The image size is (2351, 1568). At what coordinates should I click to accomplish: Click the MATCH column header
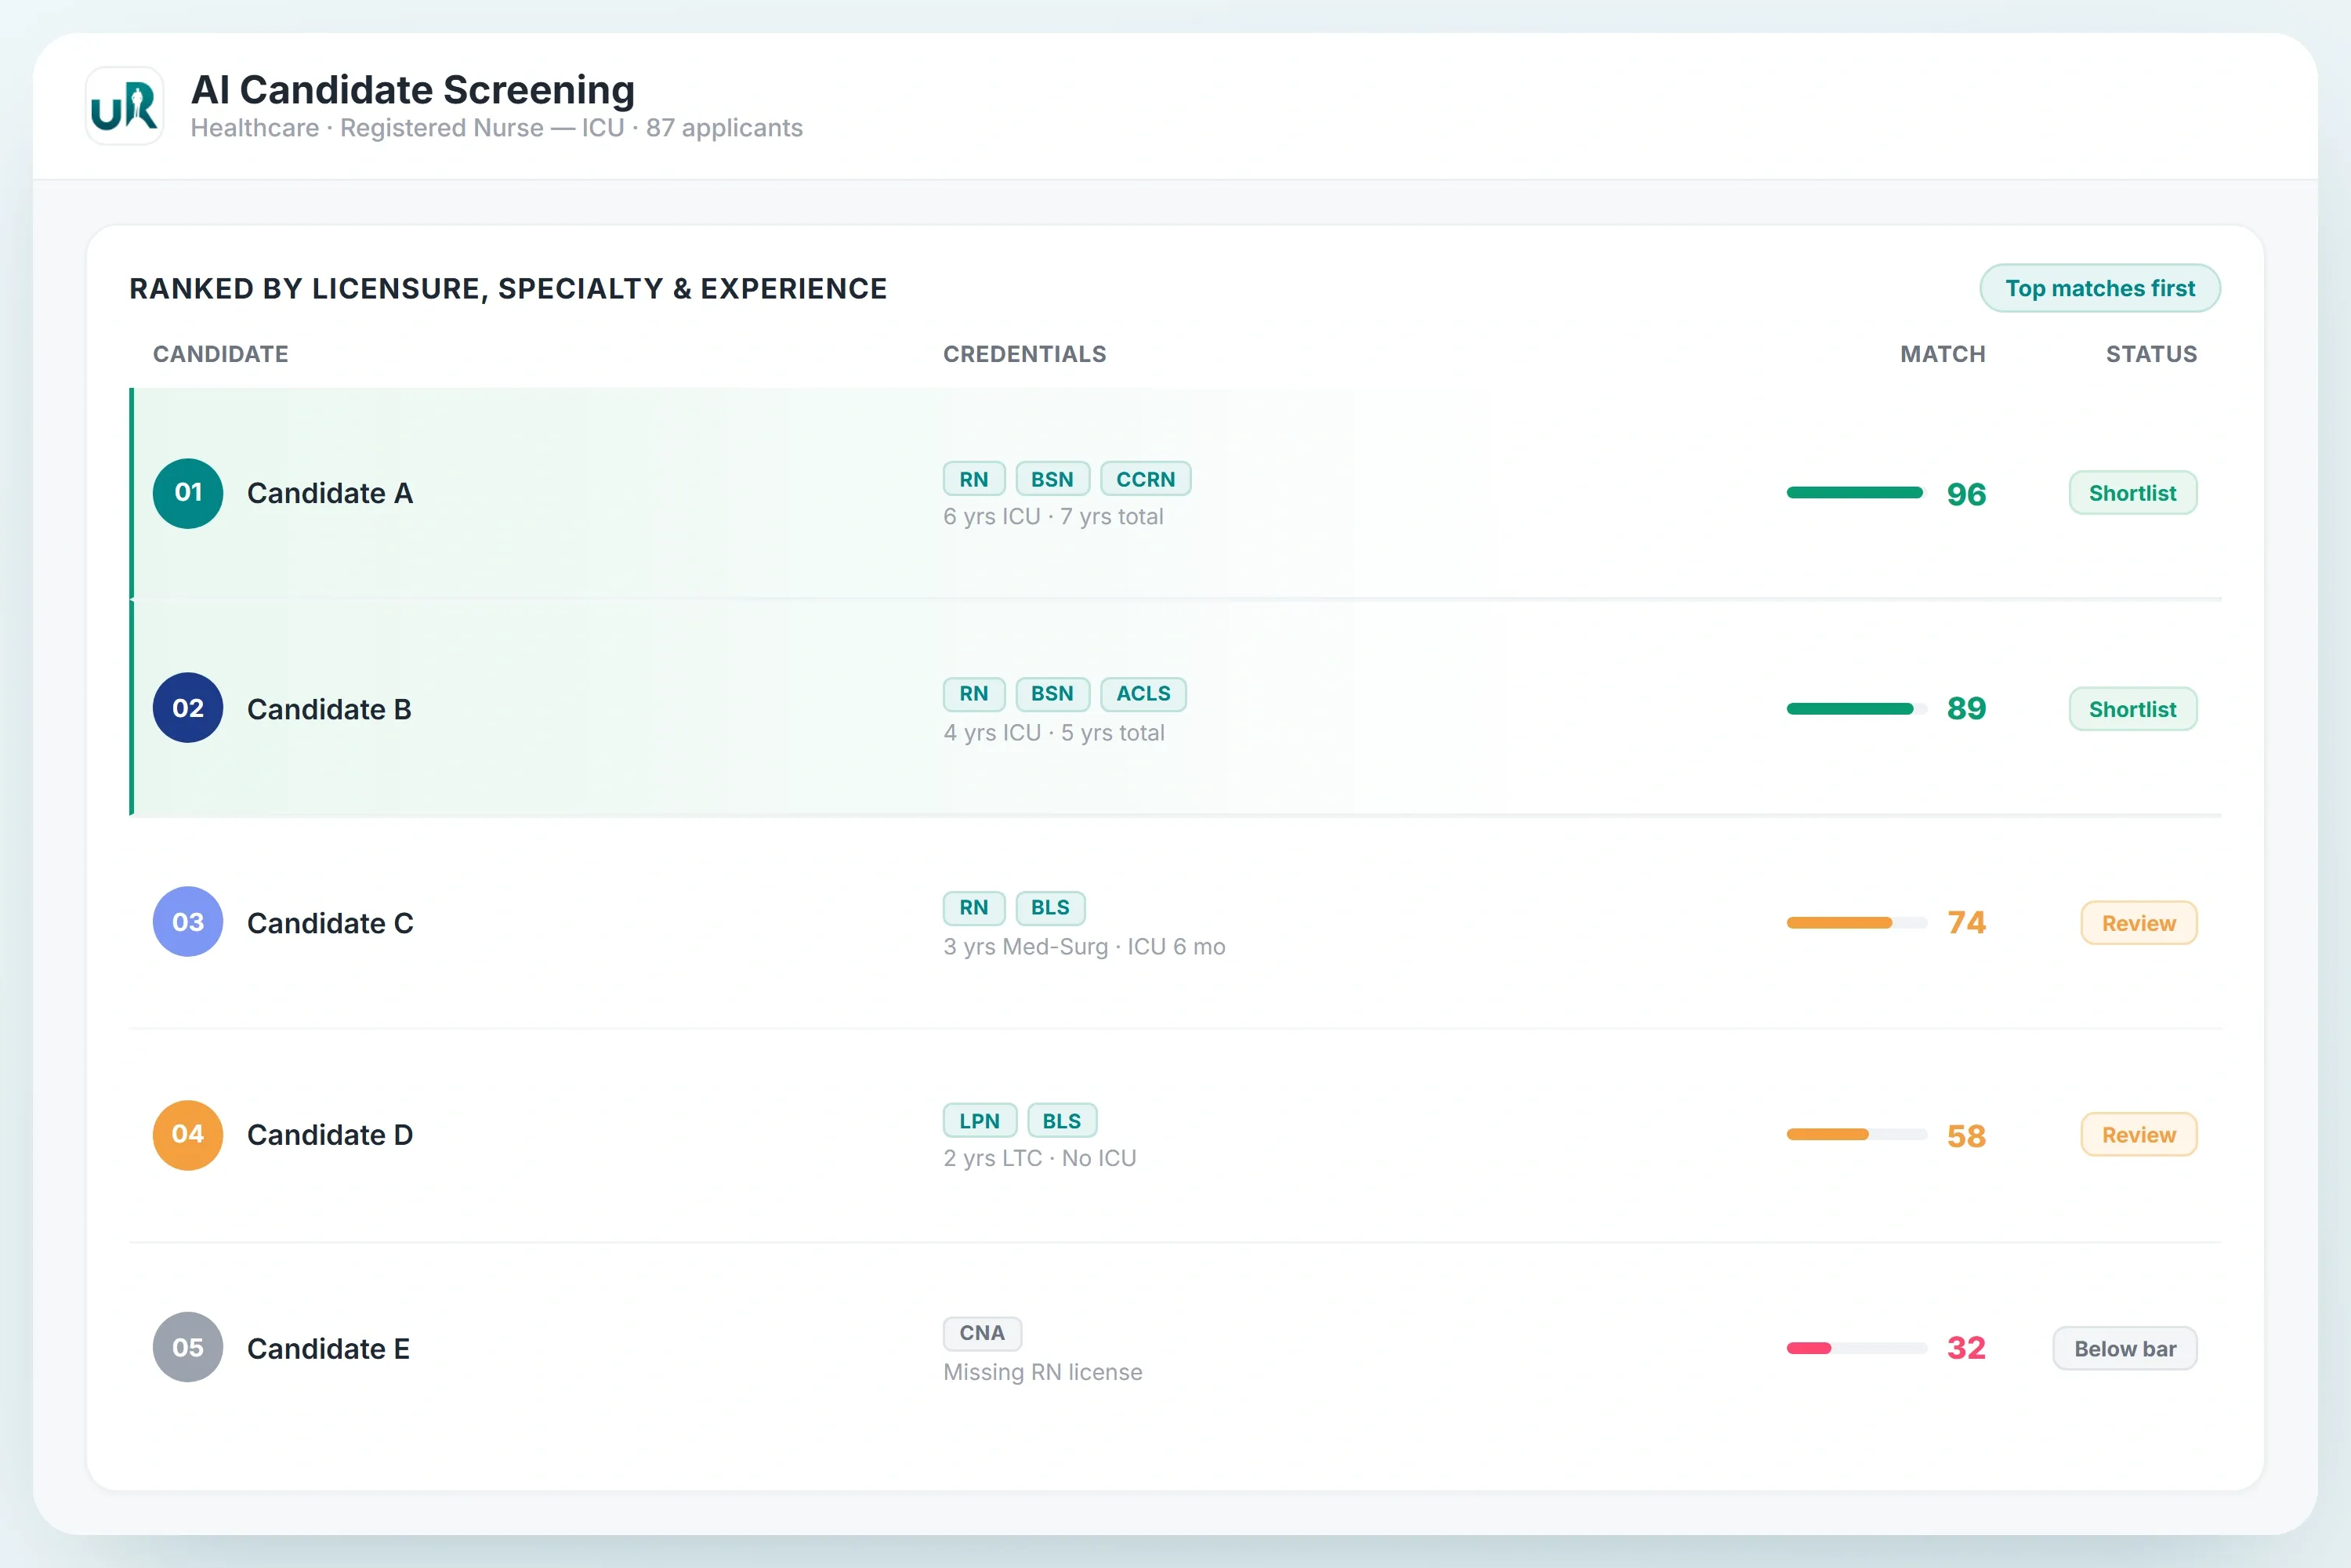pyautogui.click(x=1942, y=354)
